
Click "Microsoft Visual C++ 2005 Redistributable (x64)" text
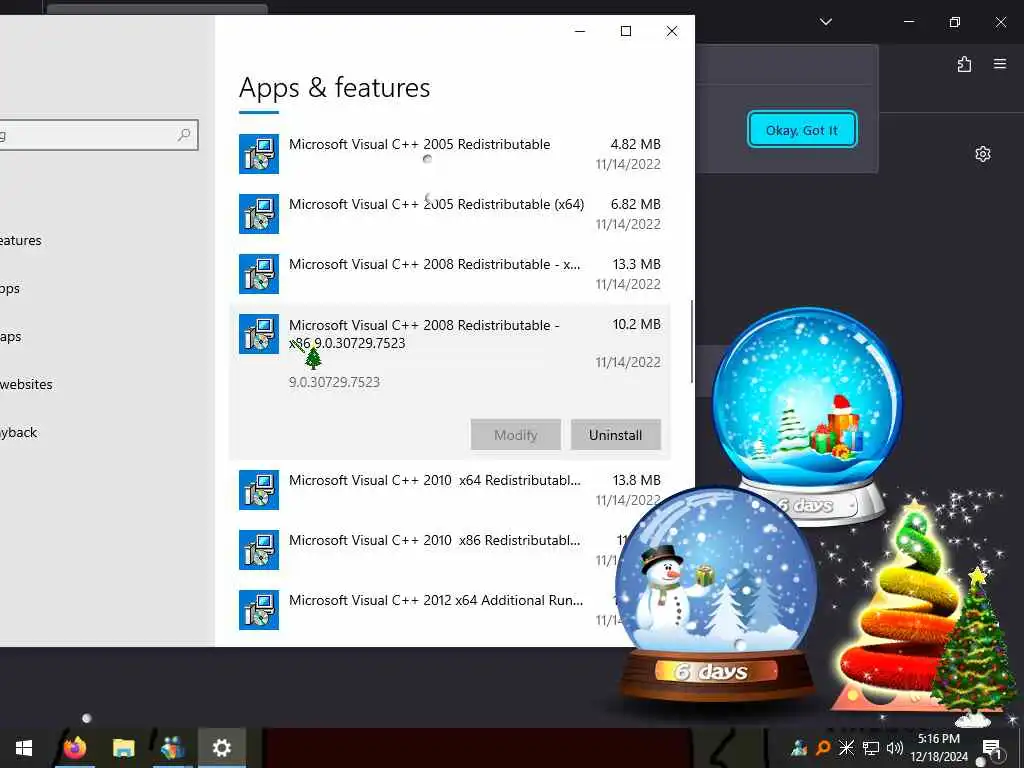436,204
